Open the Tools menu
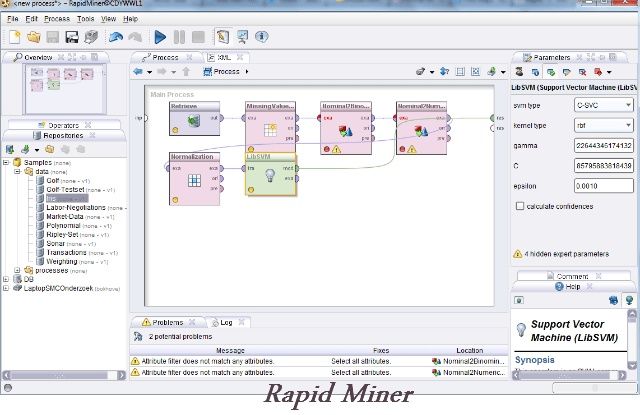This screenshot has height=415, width=640. (x=86, y=18)
